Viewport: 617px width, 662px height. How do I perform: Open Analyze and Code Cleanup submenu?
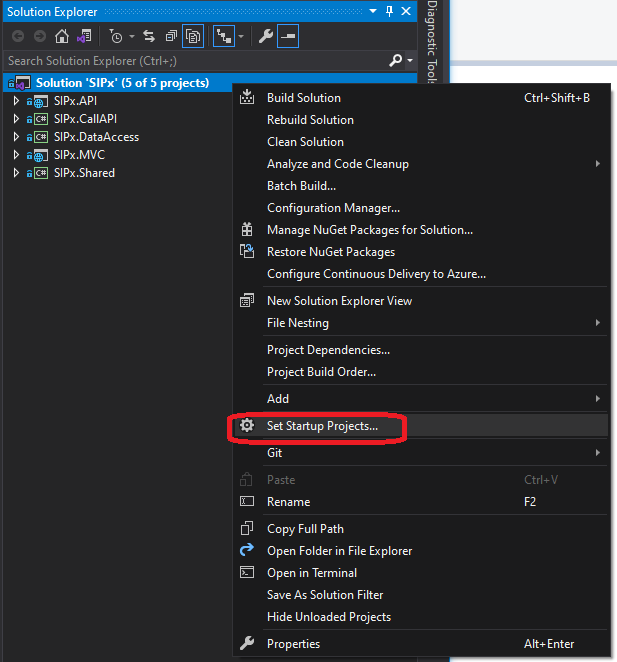421,164
